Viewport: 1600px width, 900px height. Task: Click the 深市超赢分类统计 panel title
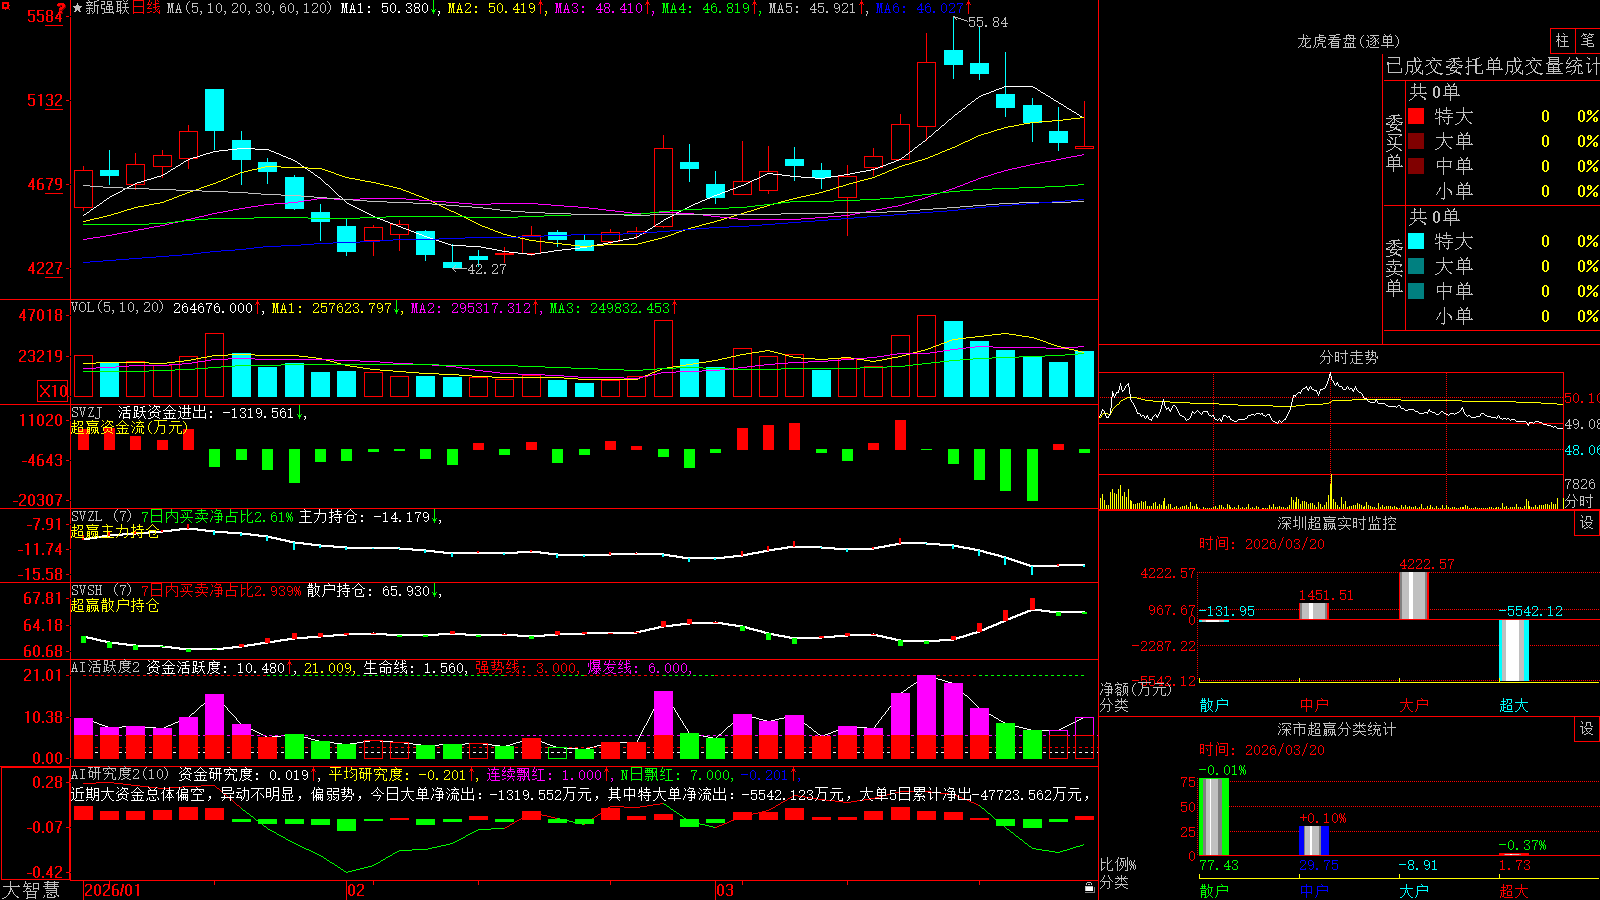click(1336, 729)
